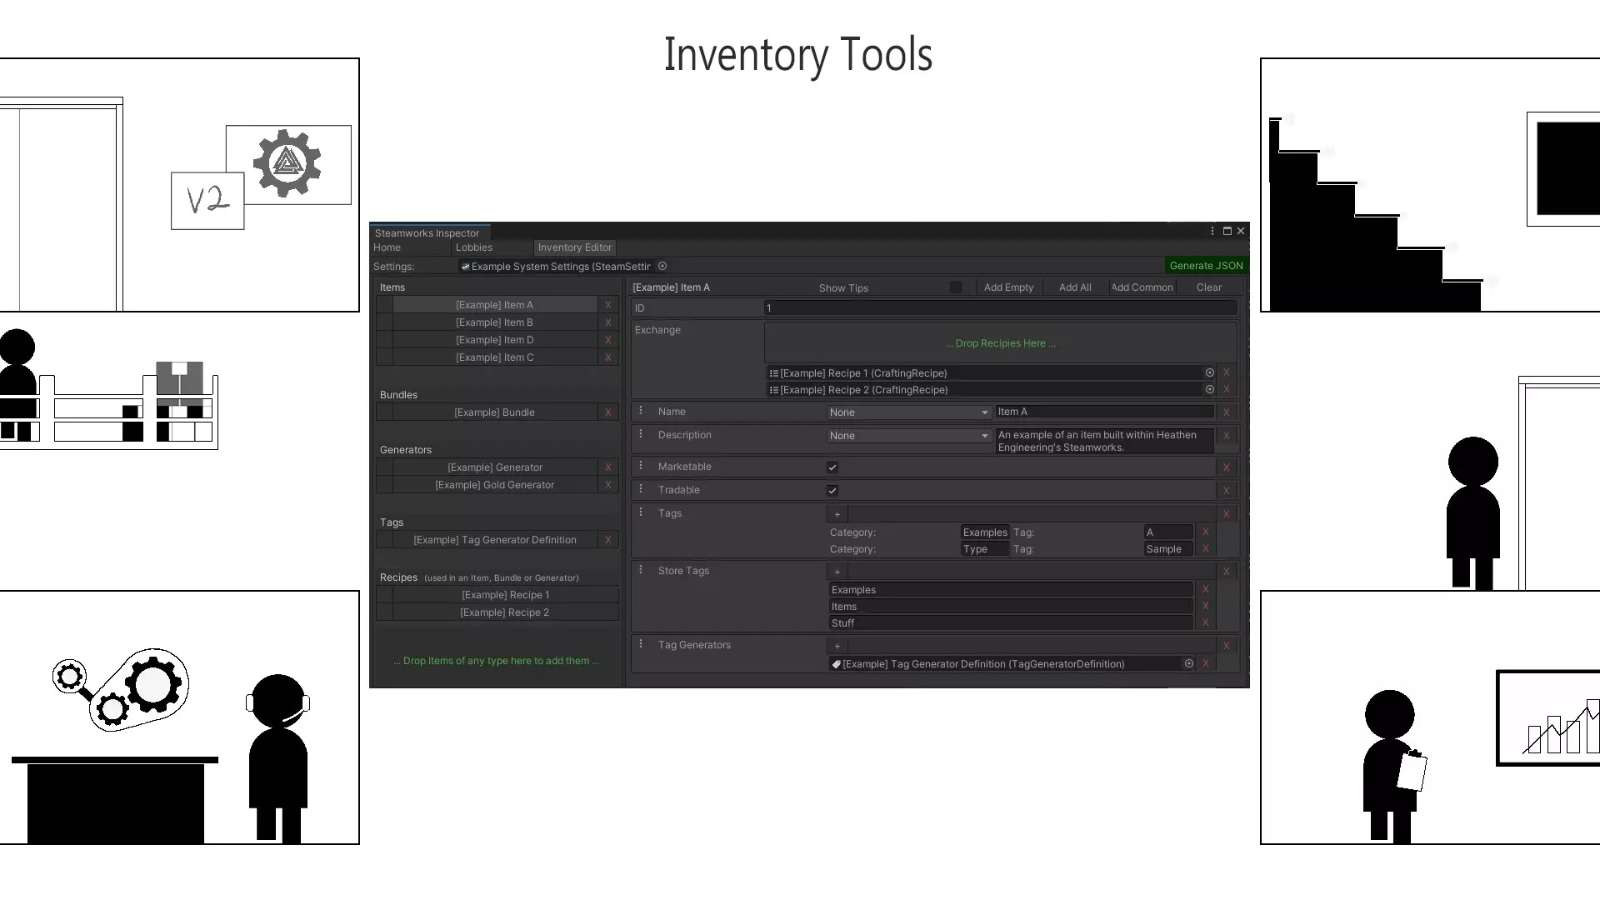
Task: Click drag handle of Store Tags row
Action: pyautogui.click(x=641, y=570)
